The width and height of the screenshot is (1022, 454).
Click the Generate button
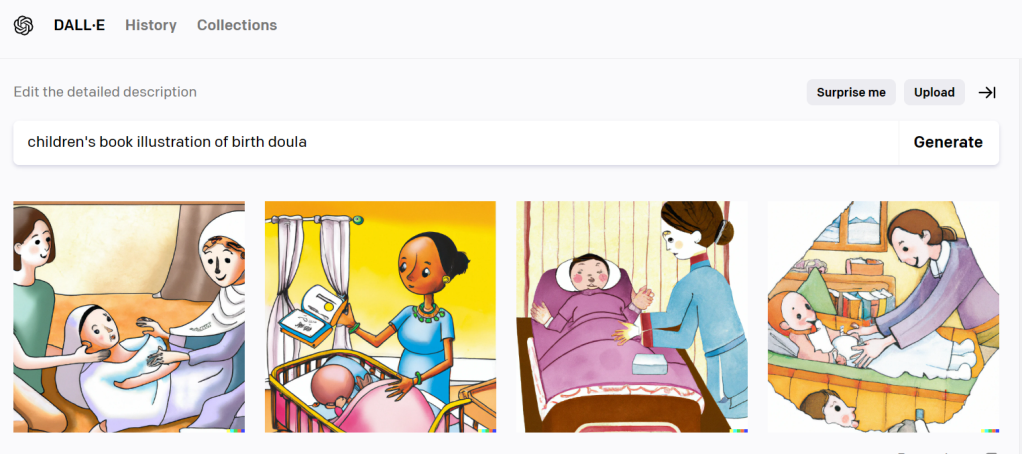click(948, 142)
